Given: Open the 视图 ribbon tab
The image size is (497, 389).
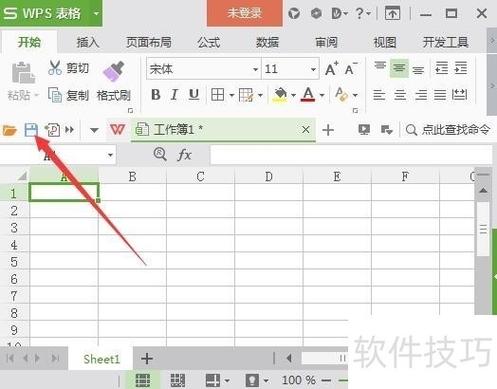Looking at the screenshot, I should tap(385, 42).
